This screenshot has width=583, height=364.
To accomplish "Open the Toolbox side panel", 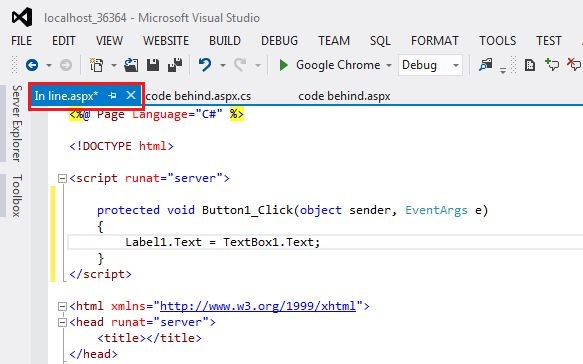I will click(17, 196).
